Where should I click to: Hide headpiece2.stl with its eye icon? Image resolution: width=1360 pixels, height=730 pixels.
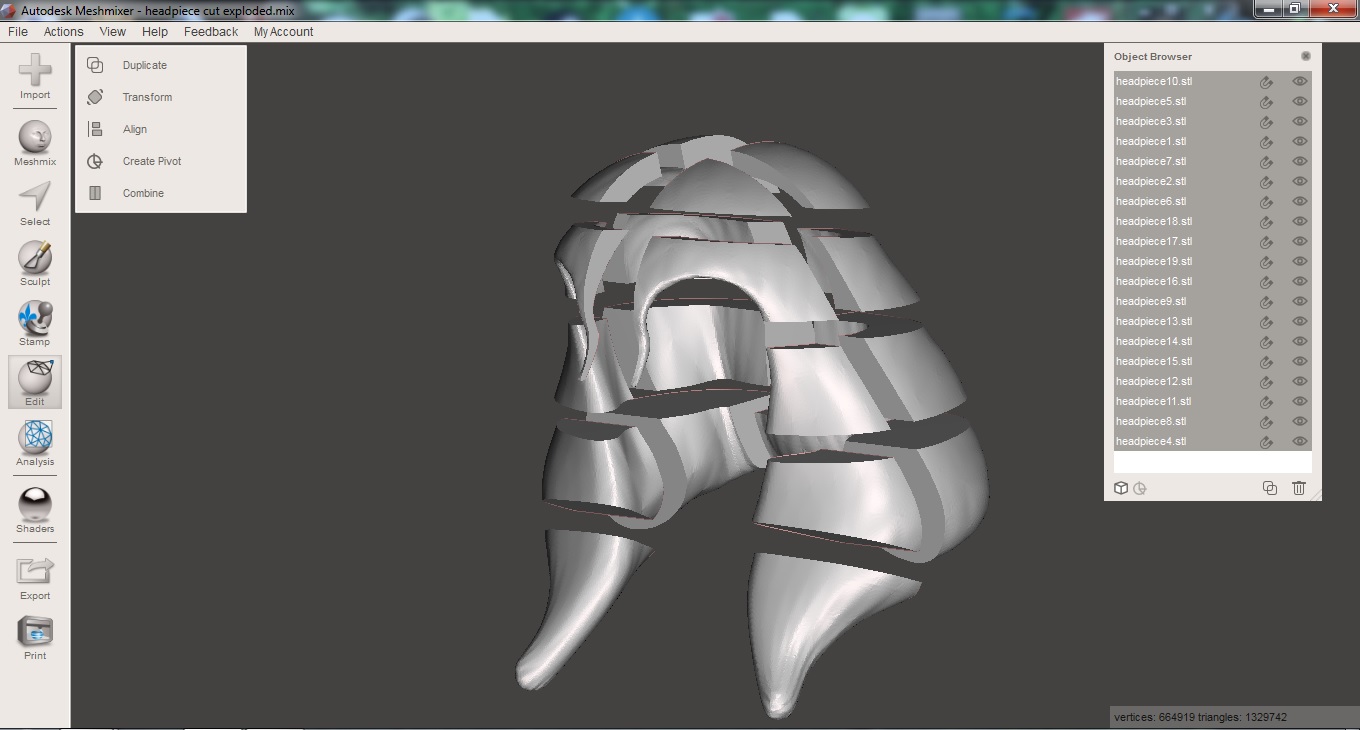click(1300, 181)
